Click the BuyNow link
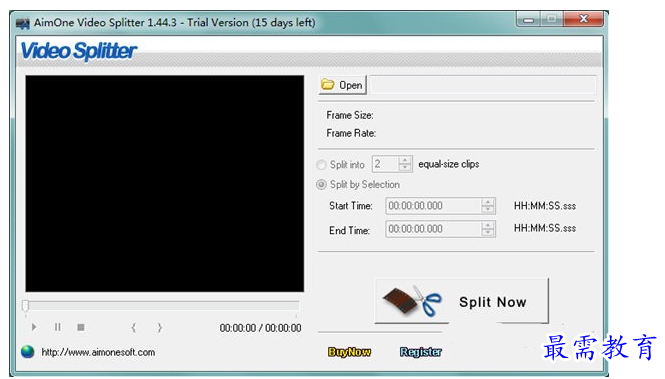Image resolution: width=665 pixels, height=379 pixels. 349,352
